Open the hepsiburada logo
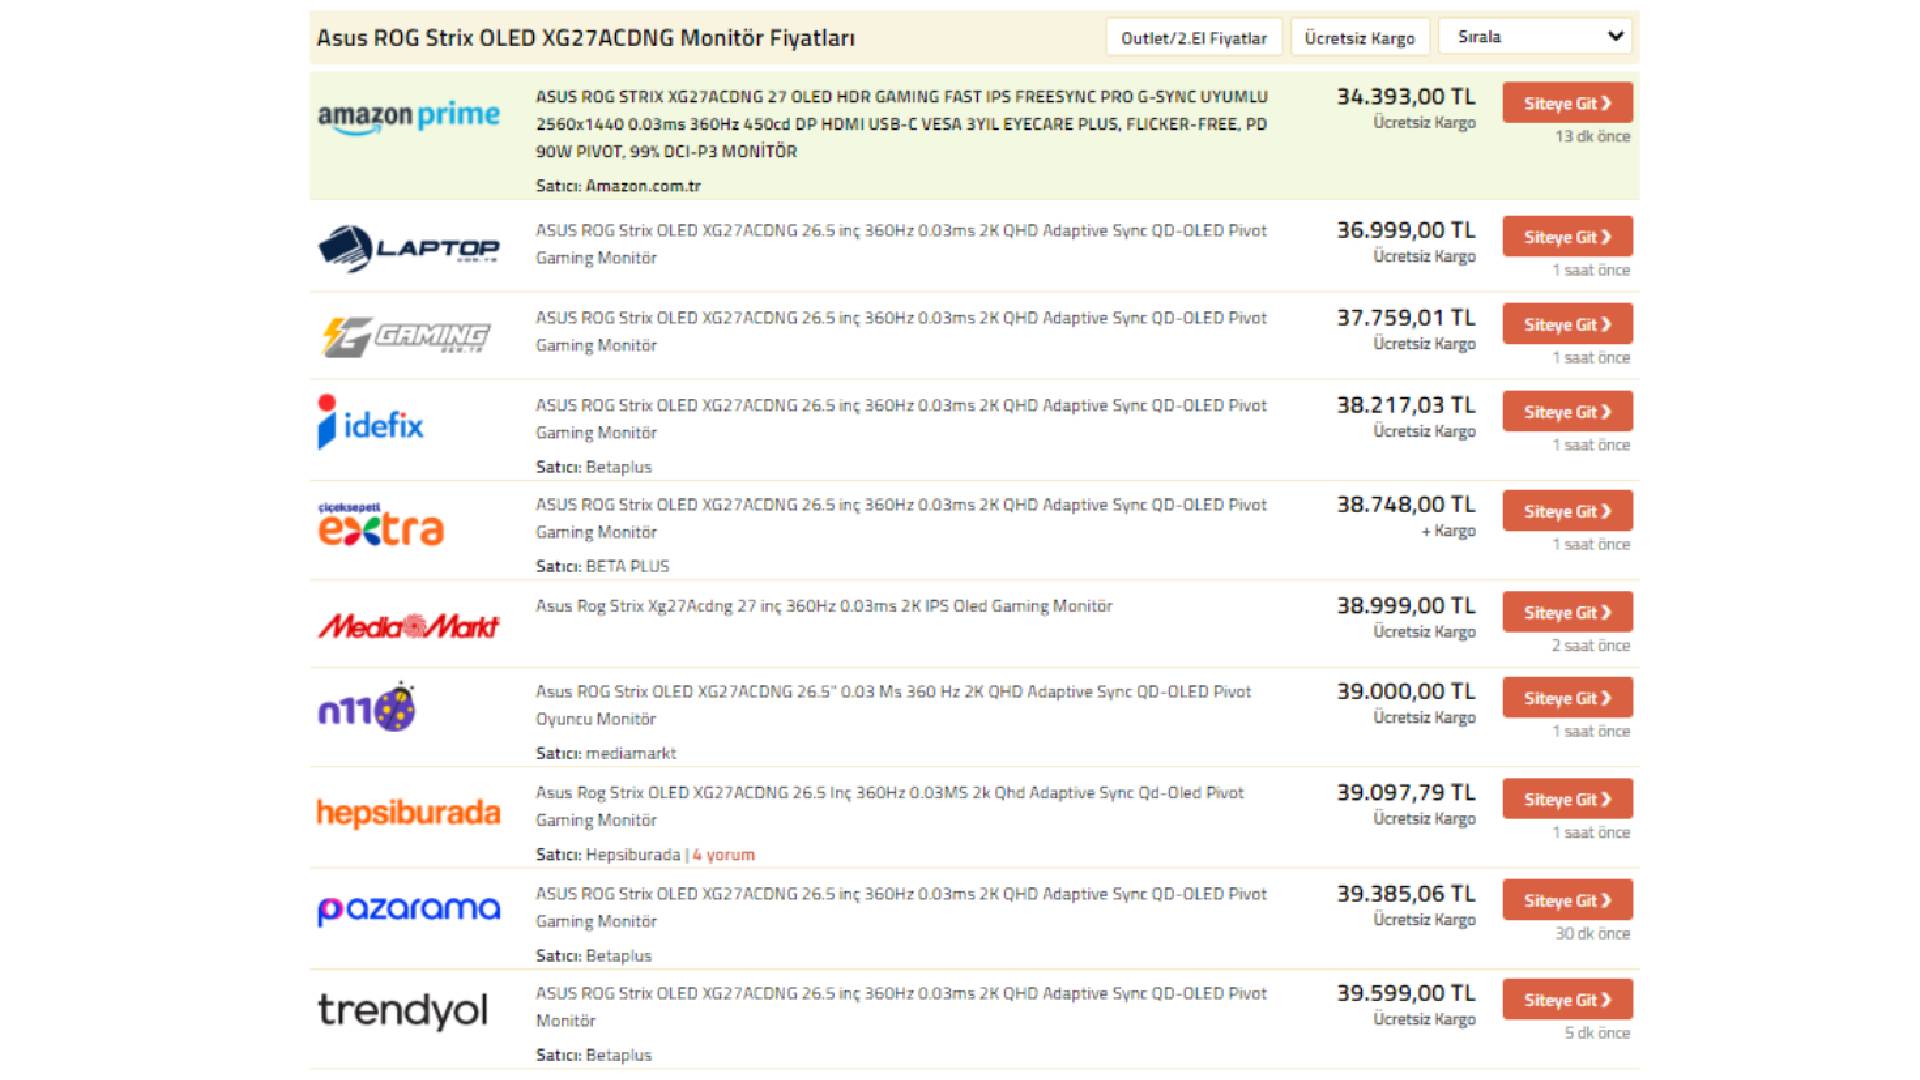 tap(408, 813)
